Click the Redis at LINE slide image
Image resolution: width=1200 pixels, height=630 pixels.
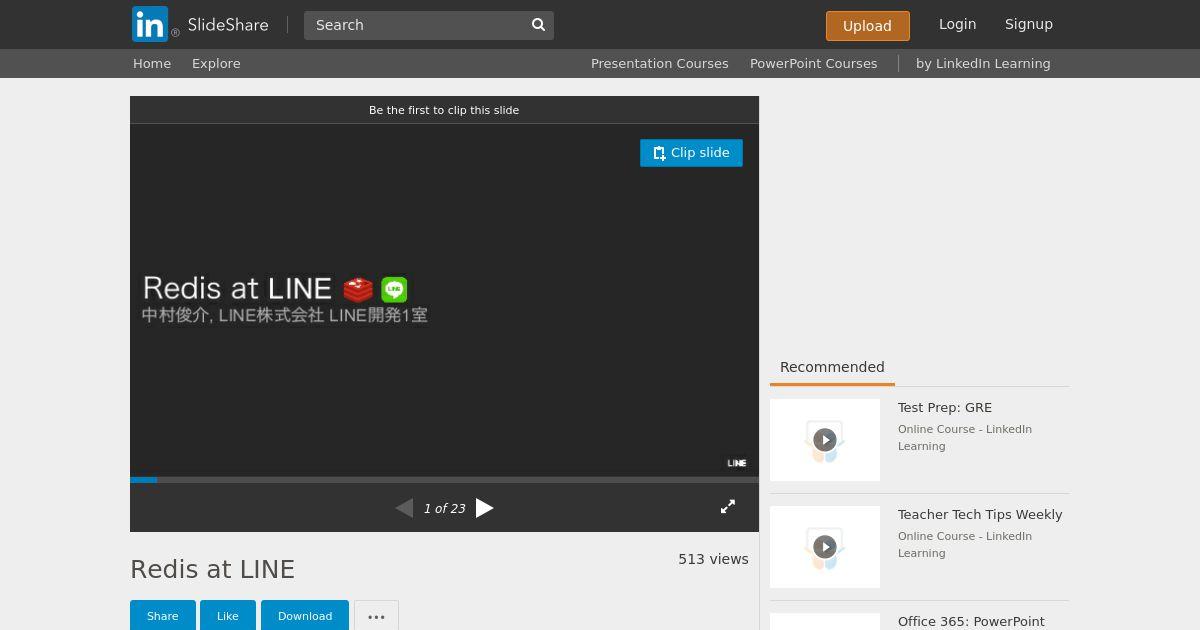tap(444, 300)
